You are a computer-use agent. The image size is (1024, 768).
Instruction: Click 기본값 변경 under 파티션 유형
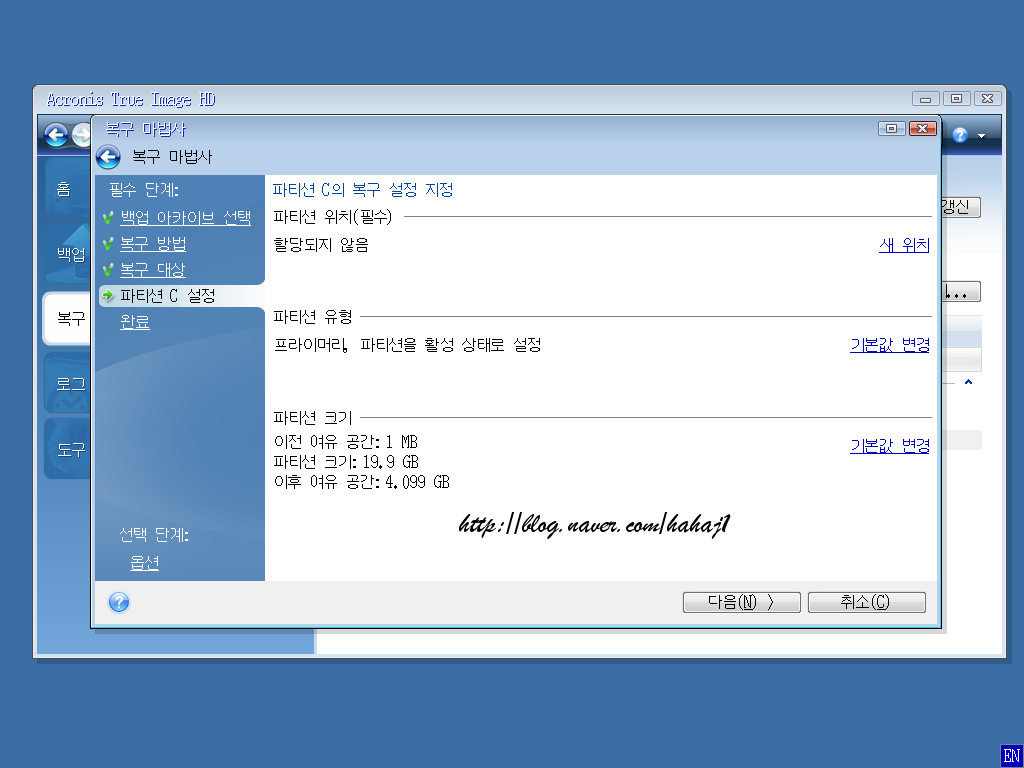point(889,345)
